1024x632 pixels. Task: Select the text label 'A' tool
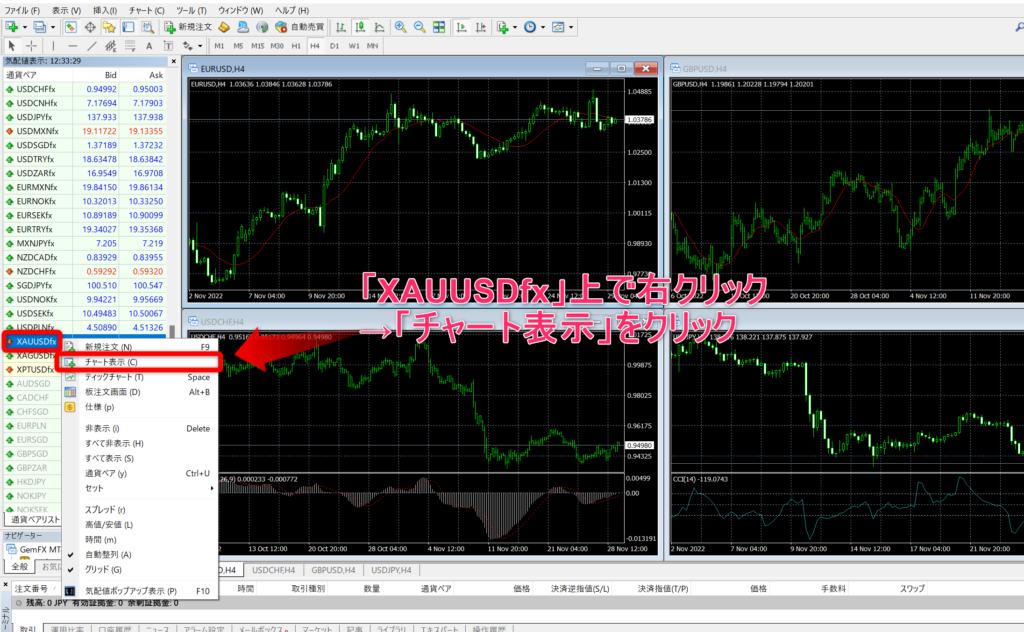pyautogui.click(x=149, y=46)
